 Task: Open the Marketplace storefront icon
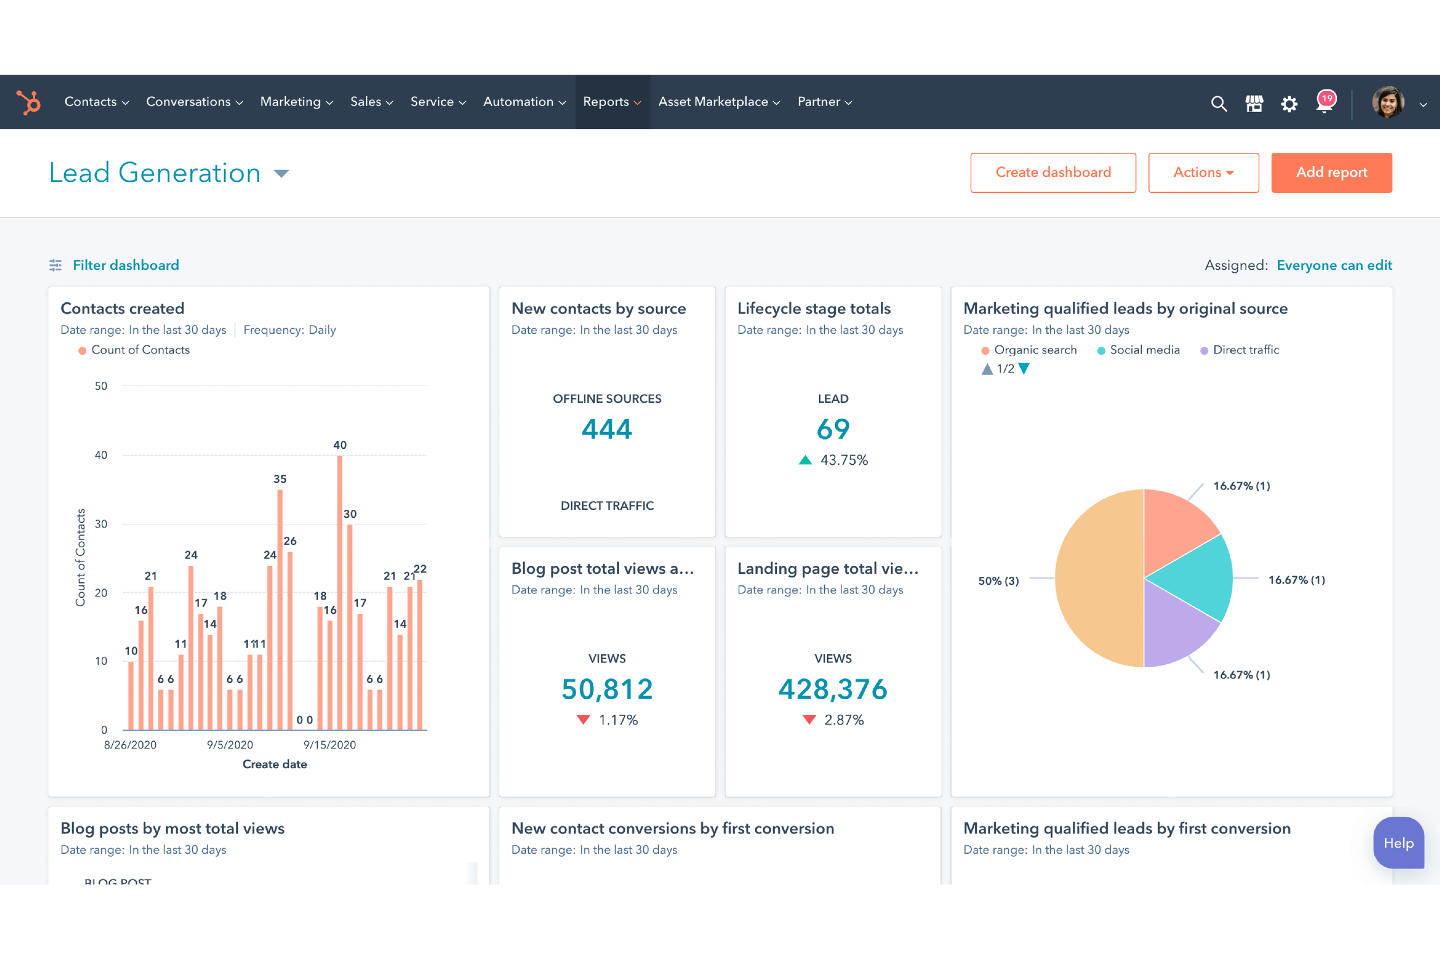(1254, 103)
